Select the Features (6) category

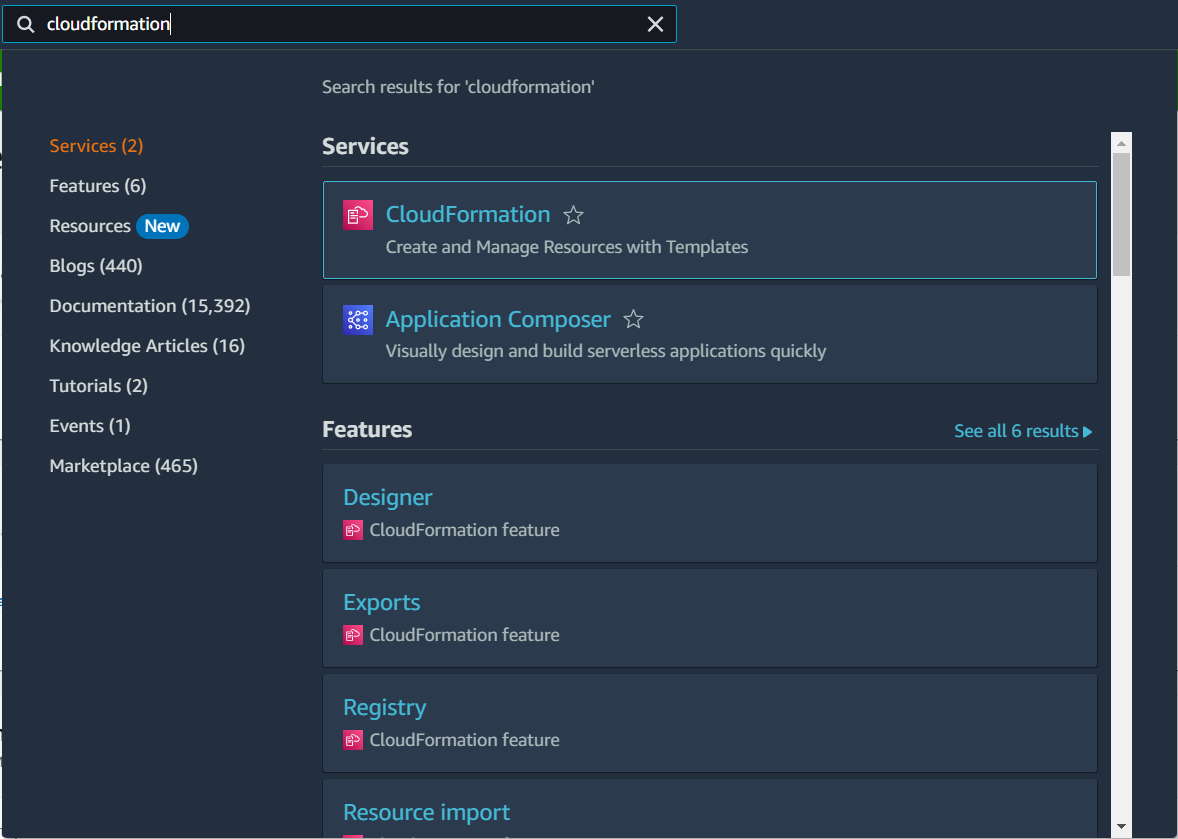[97, 186]
